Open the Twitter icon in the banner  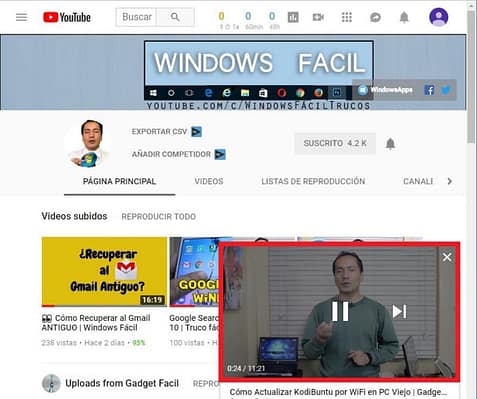coord(446,90)
